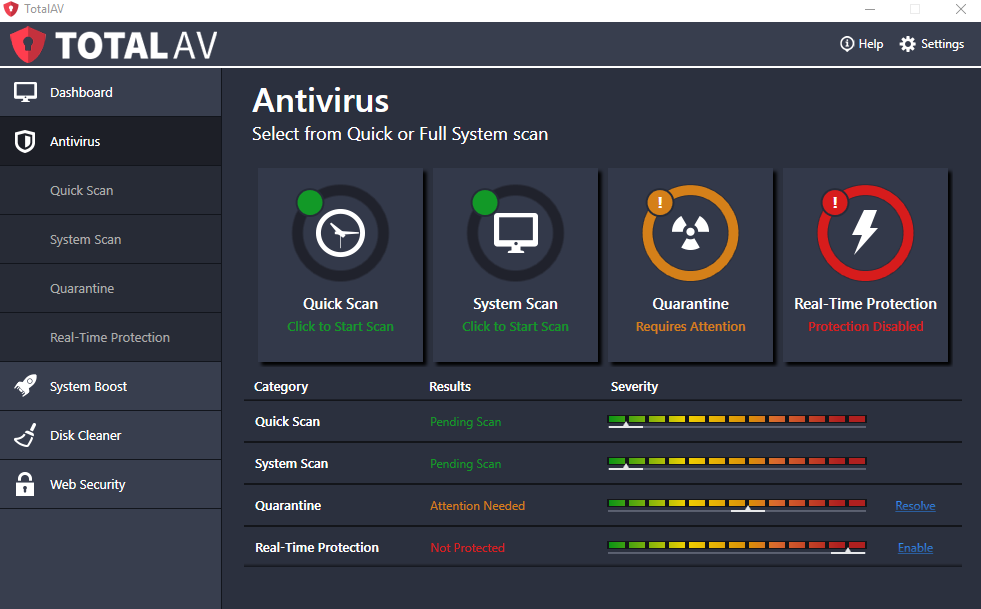
Task: Click the Quarantine severity meter
Action: click(737, 505)
